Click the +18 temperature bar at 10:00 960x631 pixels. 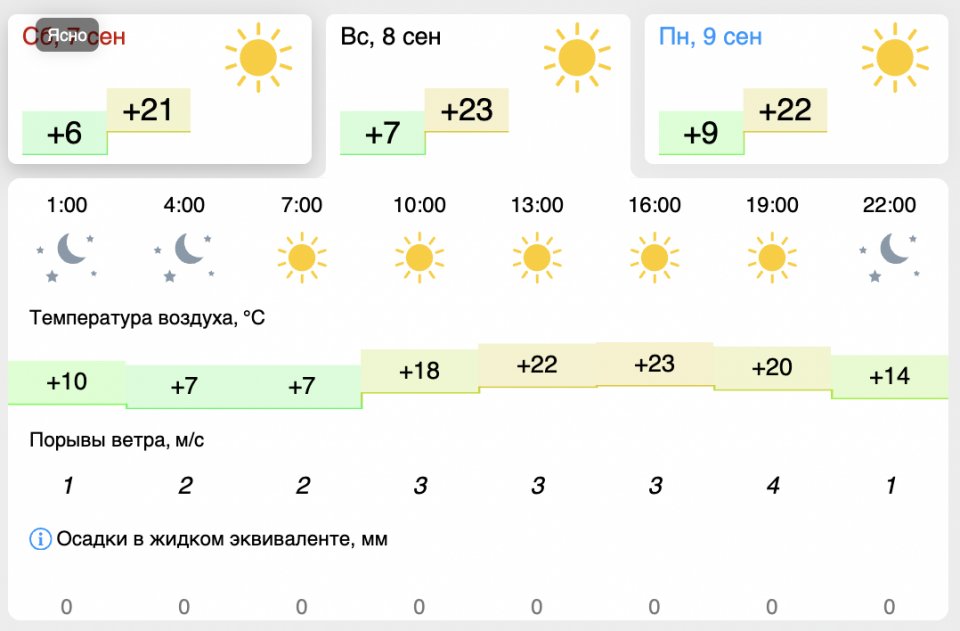[419, 371]
